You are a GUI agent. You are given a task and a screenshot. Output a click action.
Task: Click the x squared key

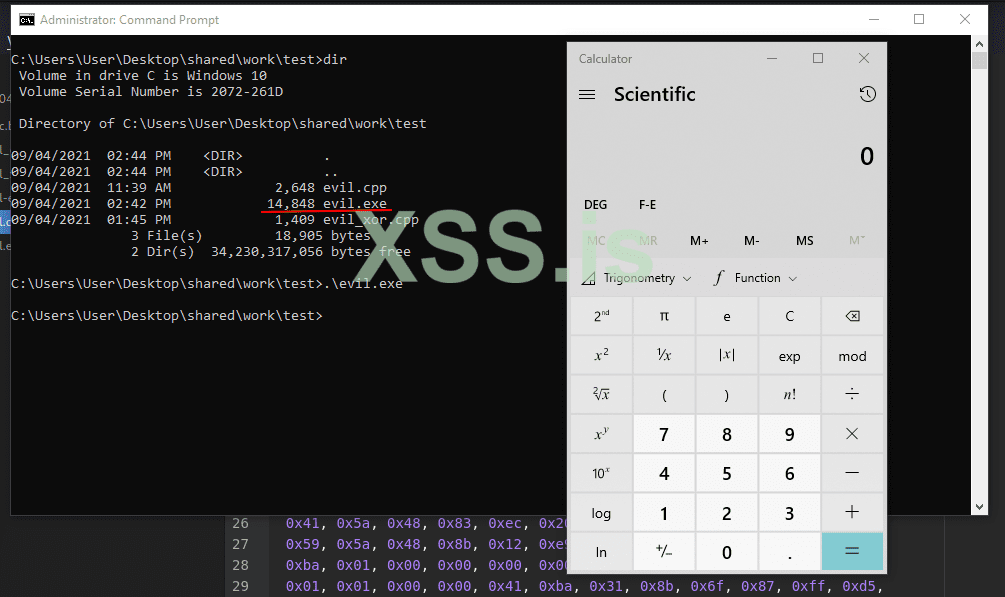click(x=601, y=355)
